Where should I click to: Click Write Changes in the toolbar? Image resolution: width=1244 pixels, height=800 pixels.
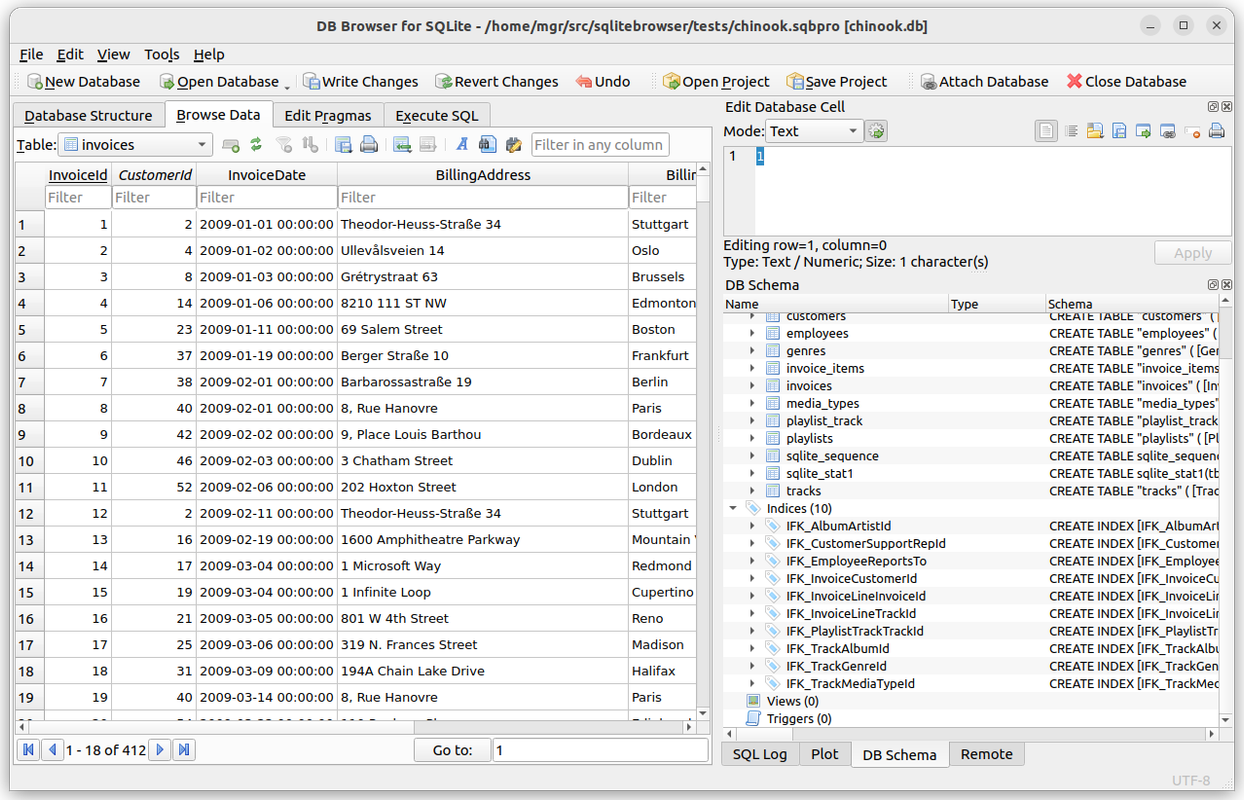pos(361,82)
